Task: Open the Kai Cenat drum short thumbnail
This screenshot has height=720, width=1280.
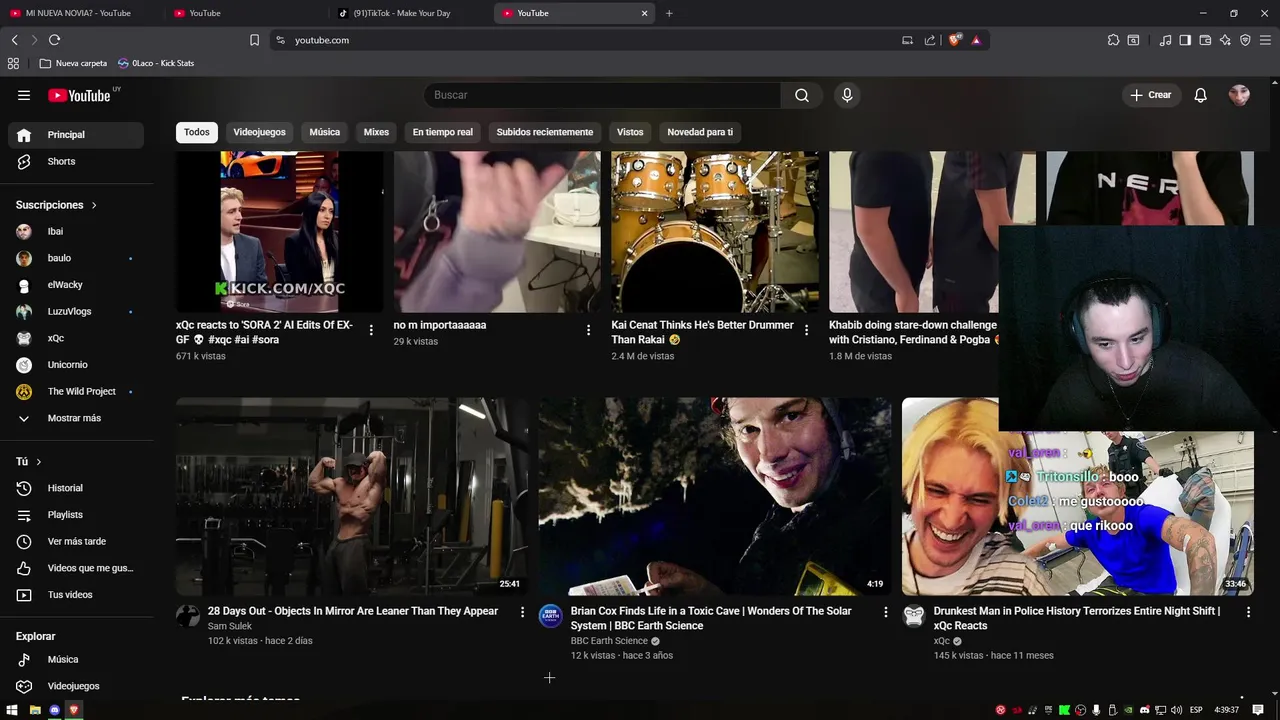Action: (715, 232)
